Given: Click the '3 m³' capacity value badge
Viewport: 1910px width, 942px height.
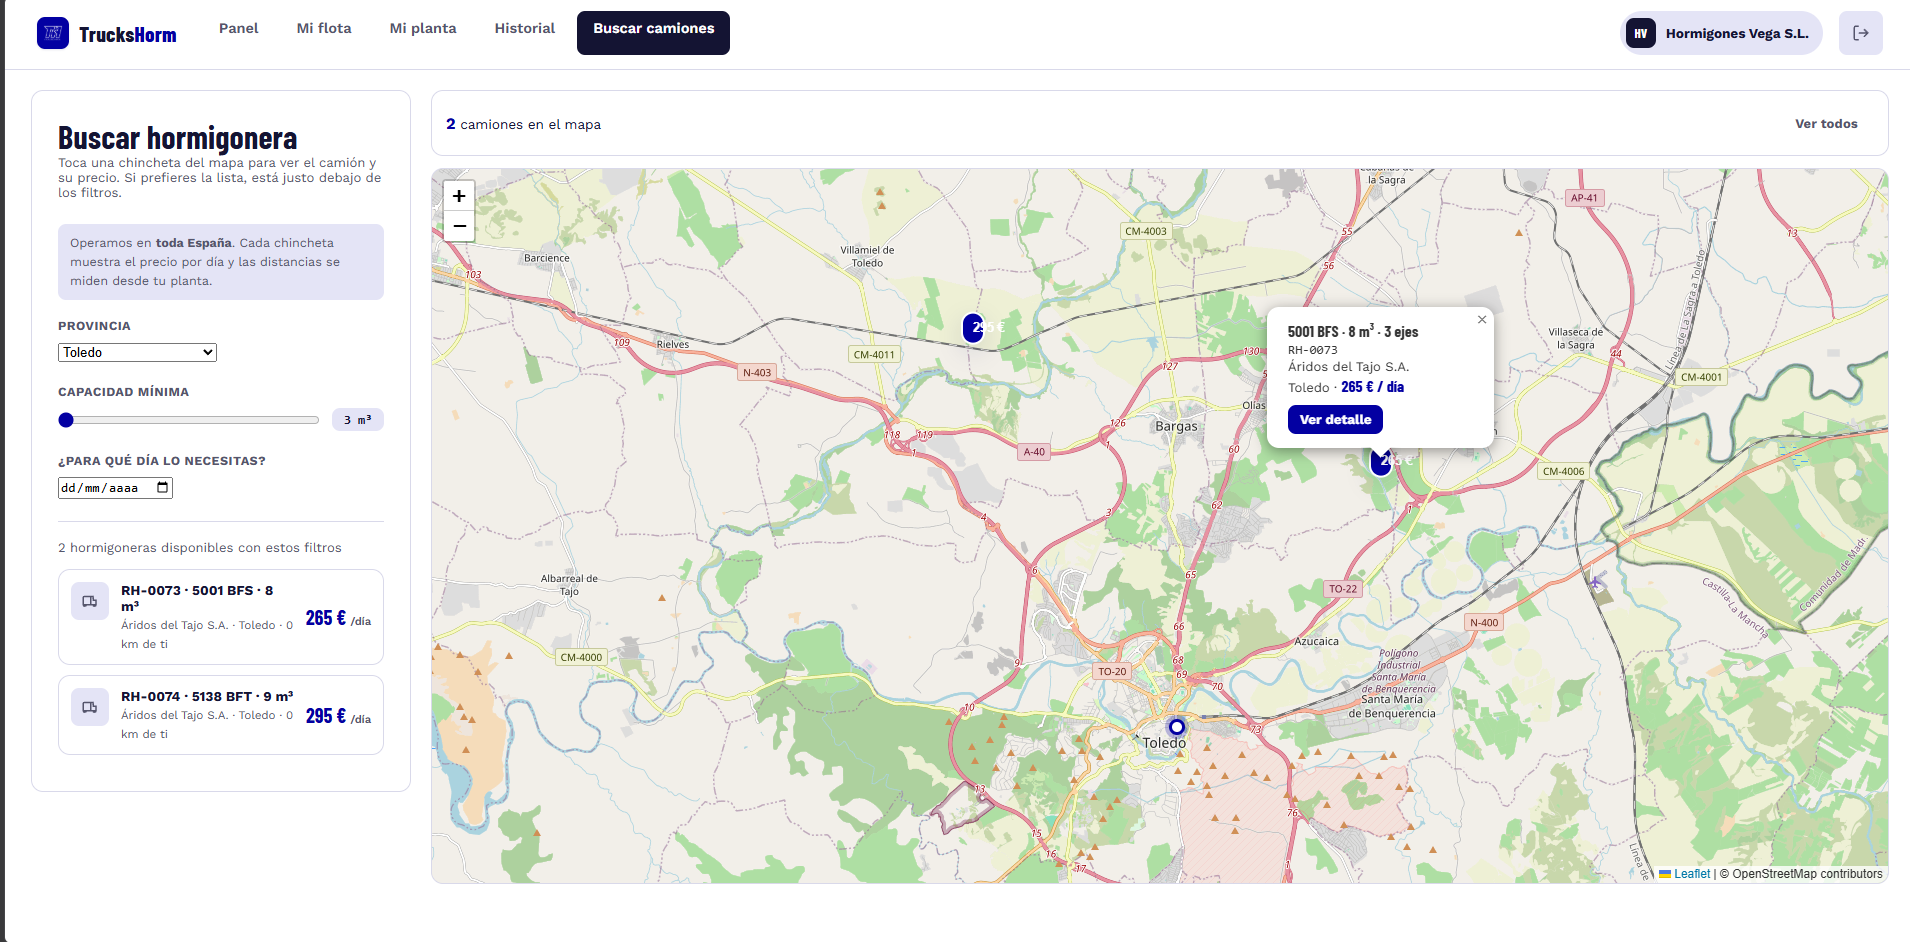Looking at the screenshot, I should click(x=358, y=420).
